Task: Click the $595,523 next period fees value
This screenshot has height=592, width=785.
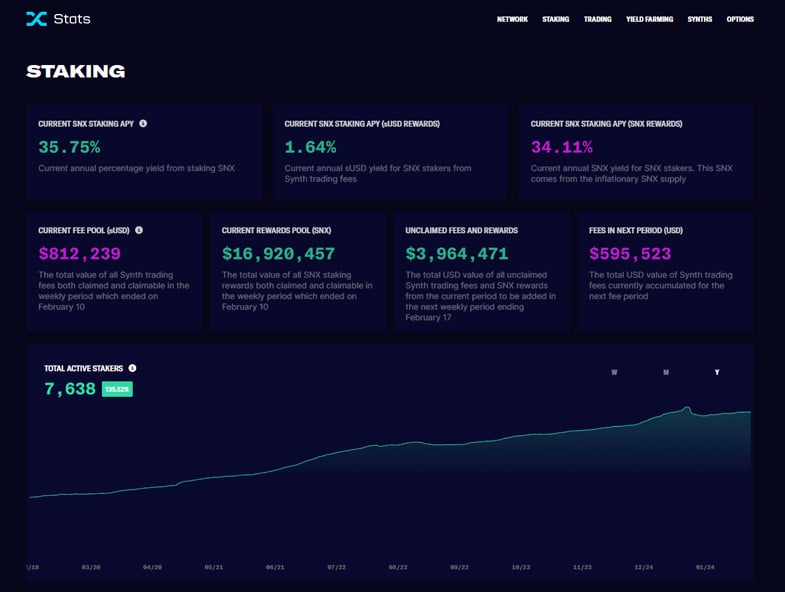Action: [x=630, y=254]
